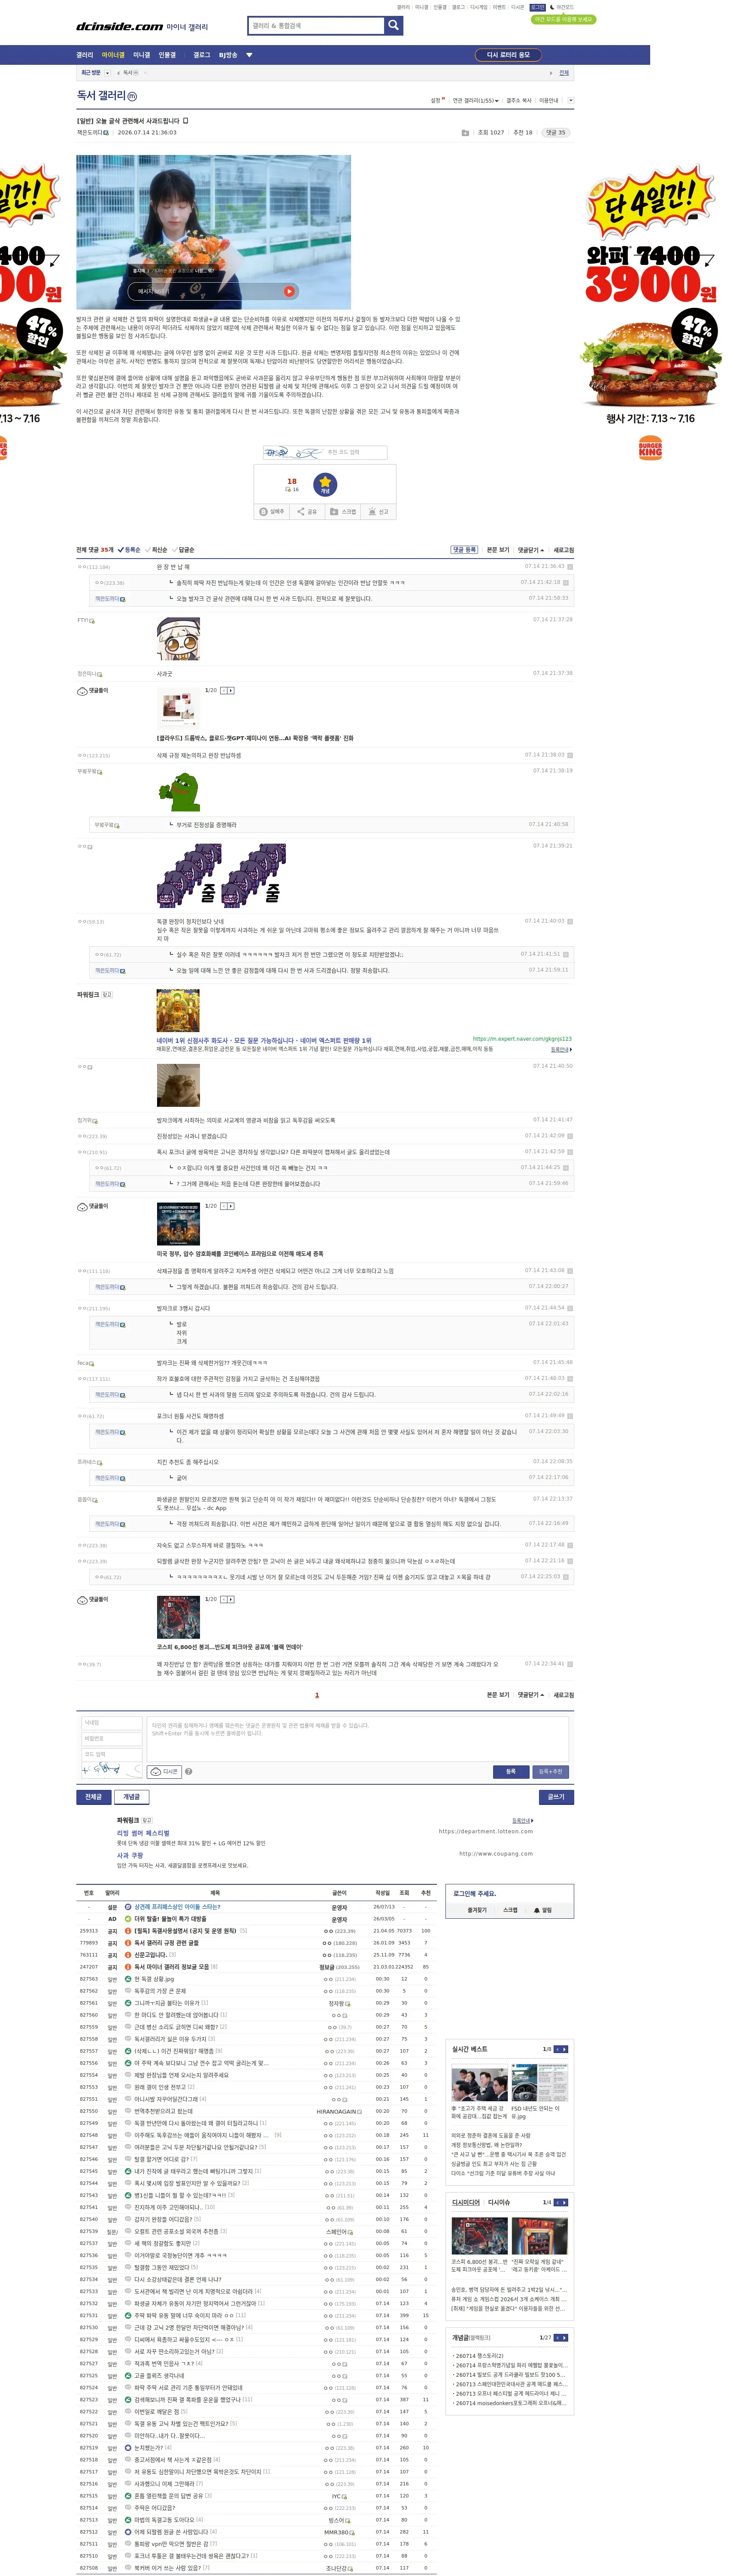
Task: Open 인물갤 in the navy navigation bar
Action: pos(167,55)
